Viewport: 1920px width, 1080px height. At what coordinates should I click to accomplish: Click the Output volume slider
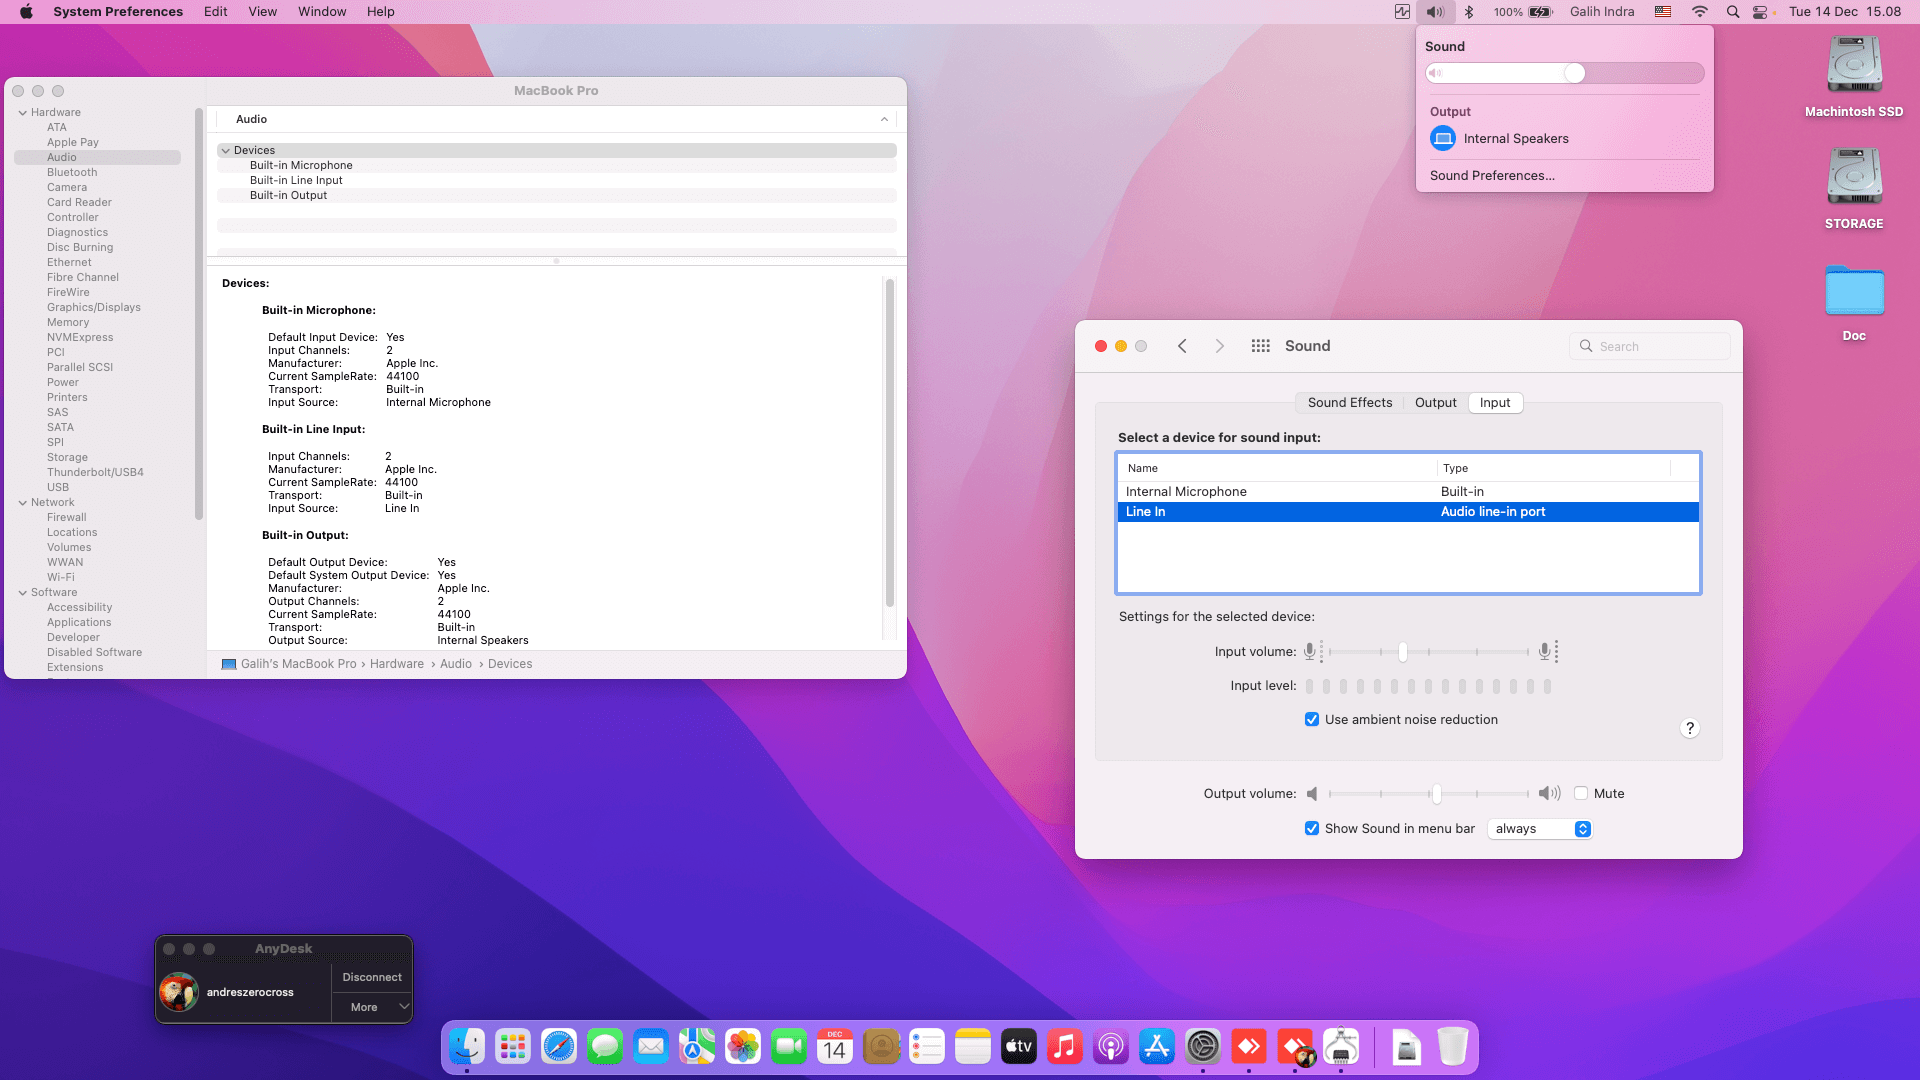[1428, 794]
